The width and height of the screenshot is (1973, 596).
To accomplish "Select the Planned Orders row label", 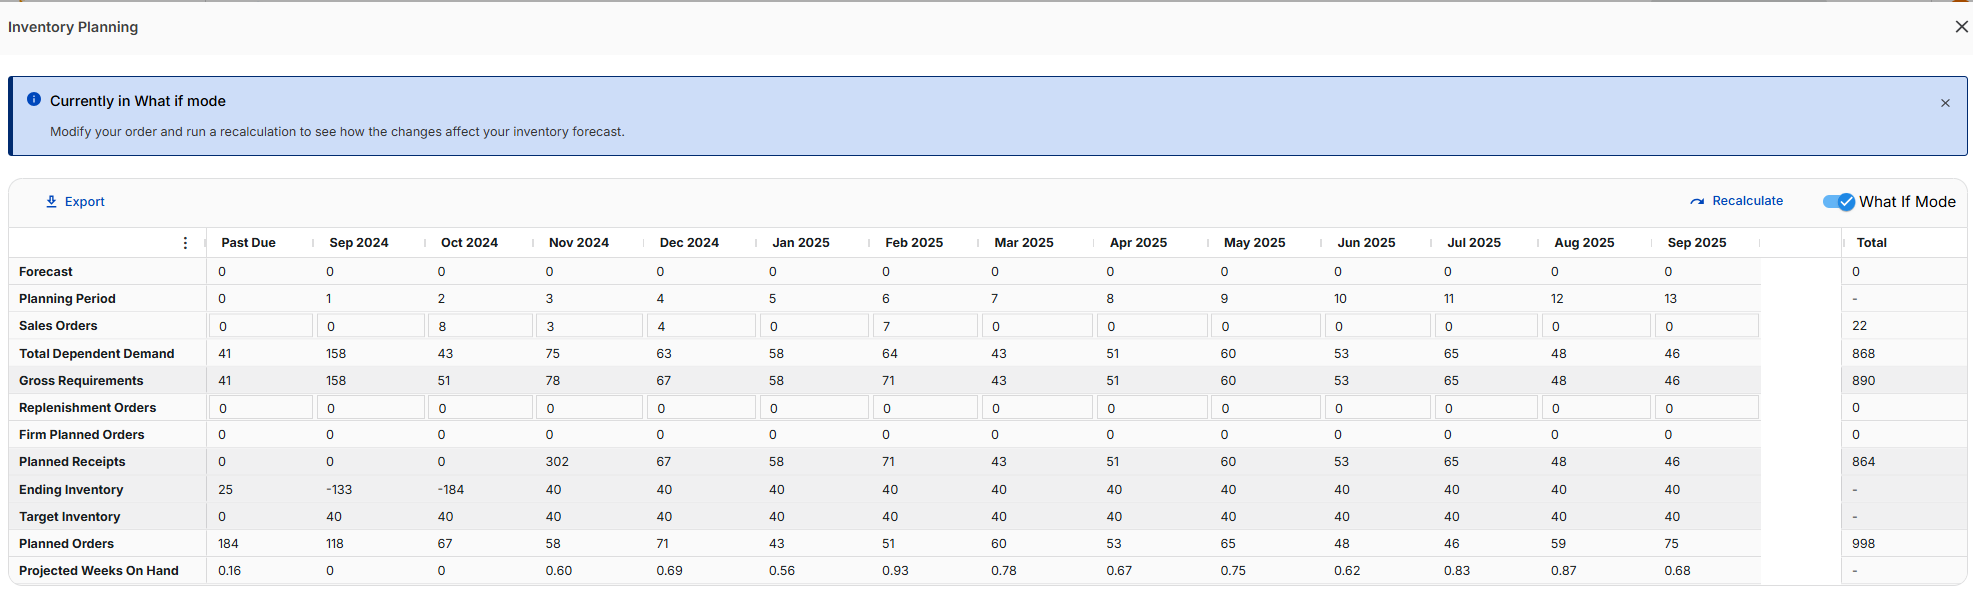I will 67,544.
